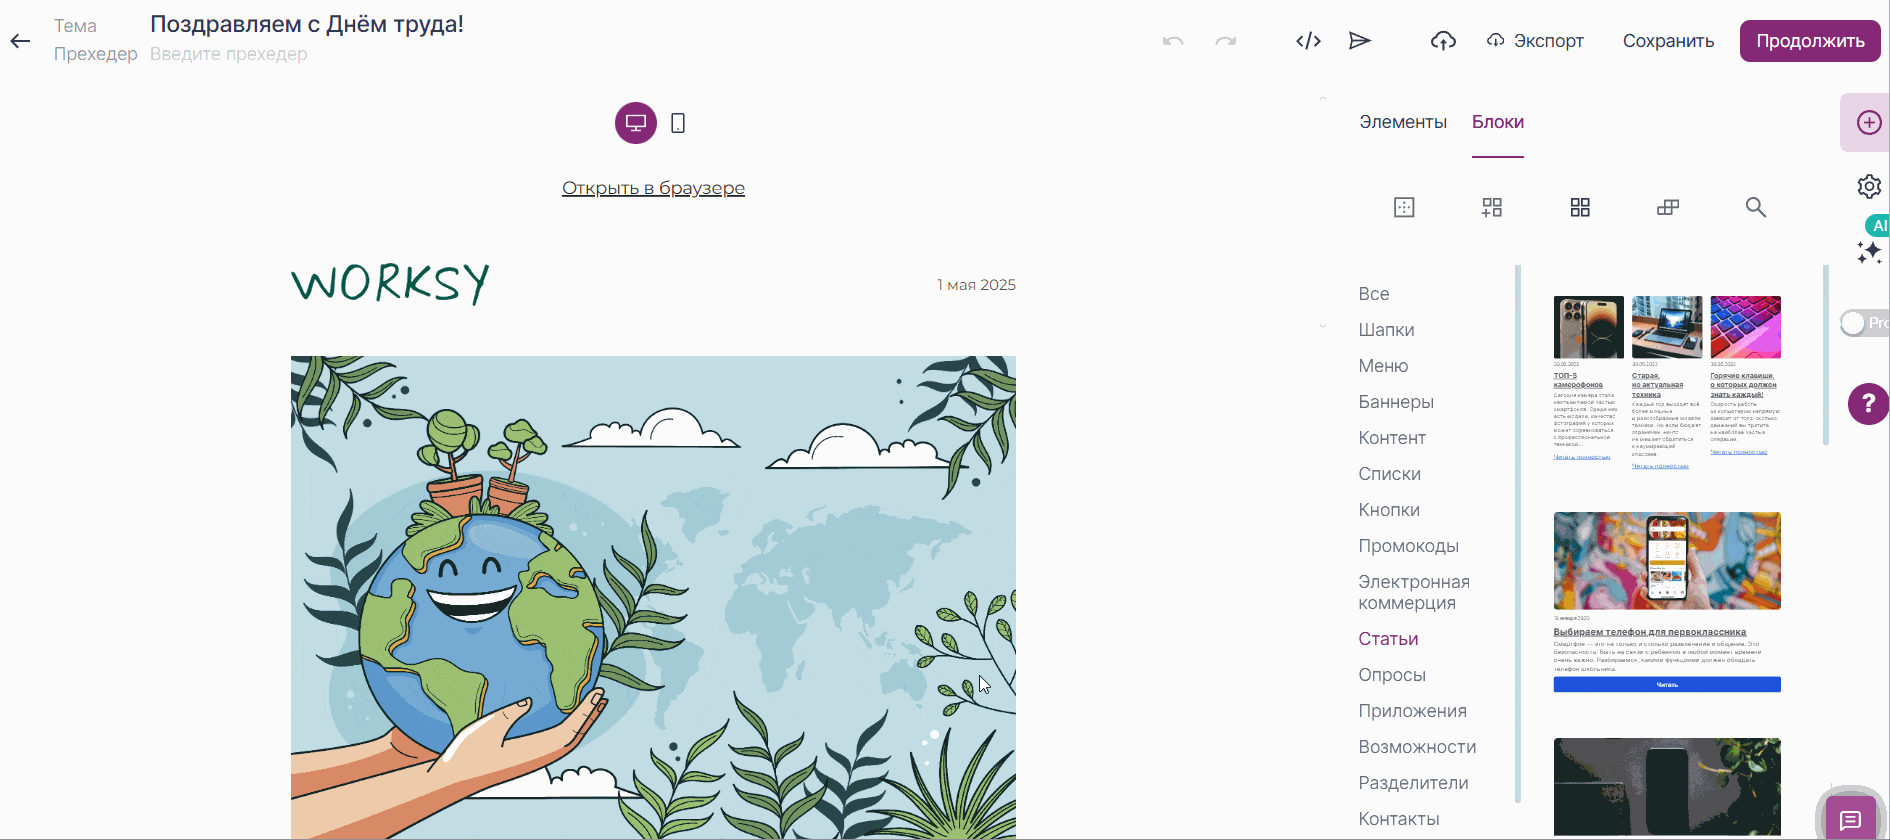The image size is (1890, 840).
Task: Open the settings gear icon
Action: (x=1868, y=186)
